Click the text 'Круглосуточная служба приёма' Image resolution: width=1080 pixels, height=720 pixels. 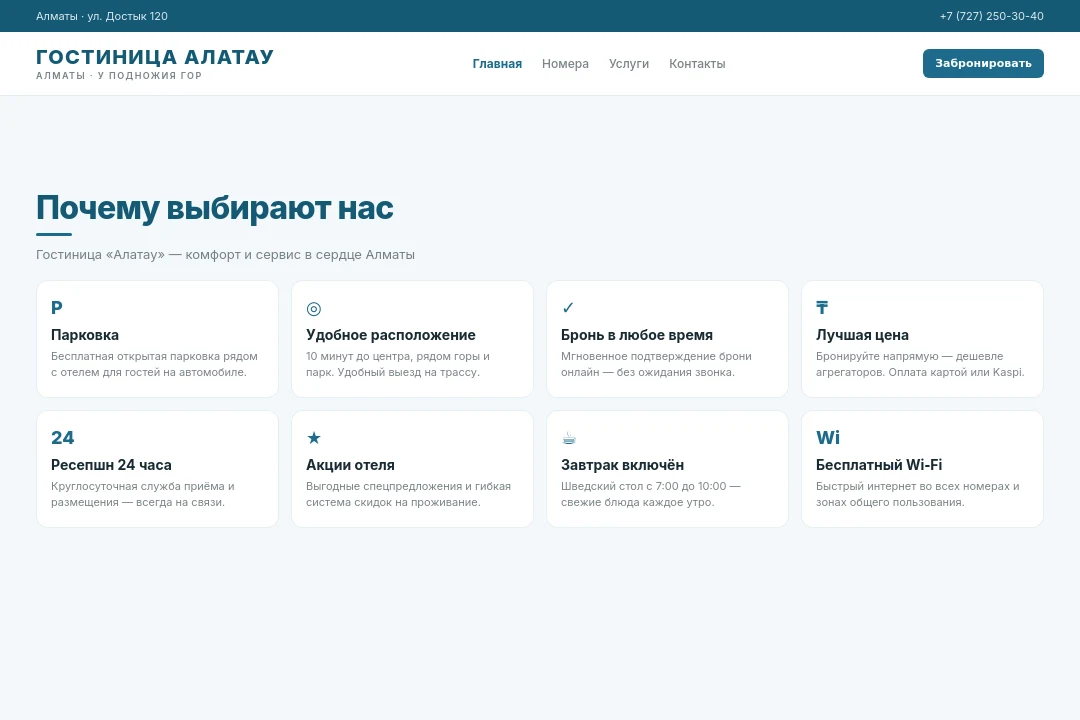(x=138, y=486)
